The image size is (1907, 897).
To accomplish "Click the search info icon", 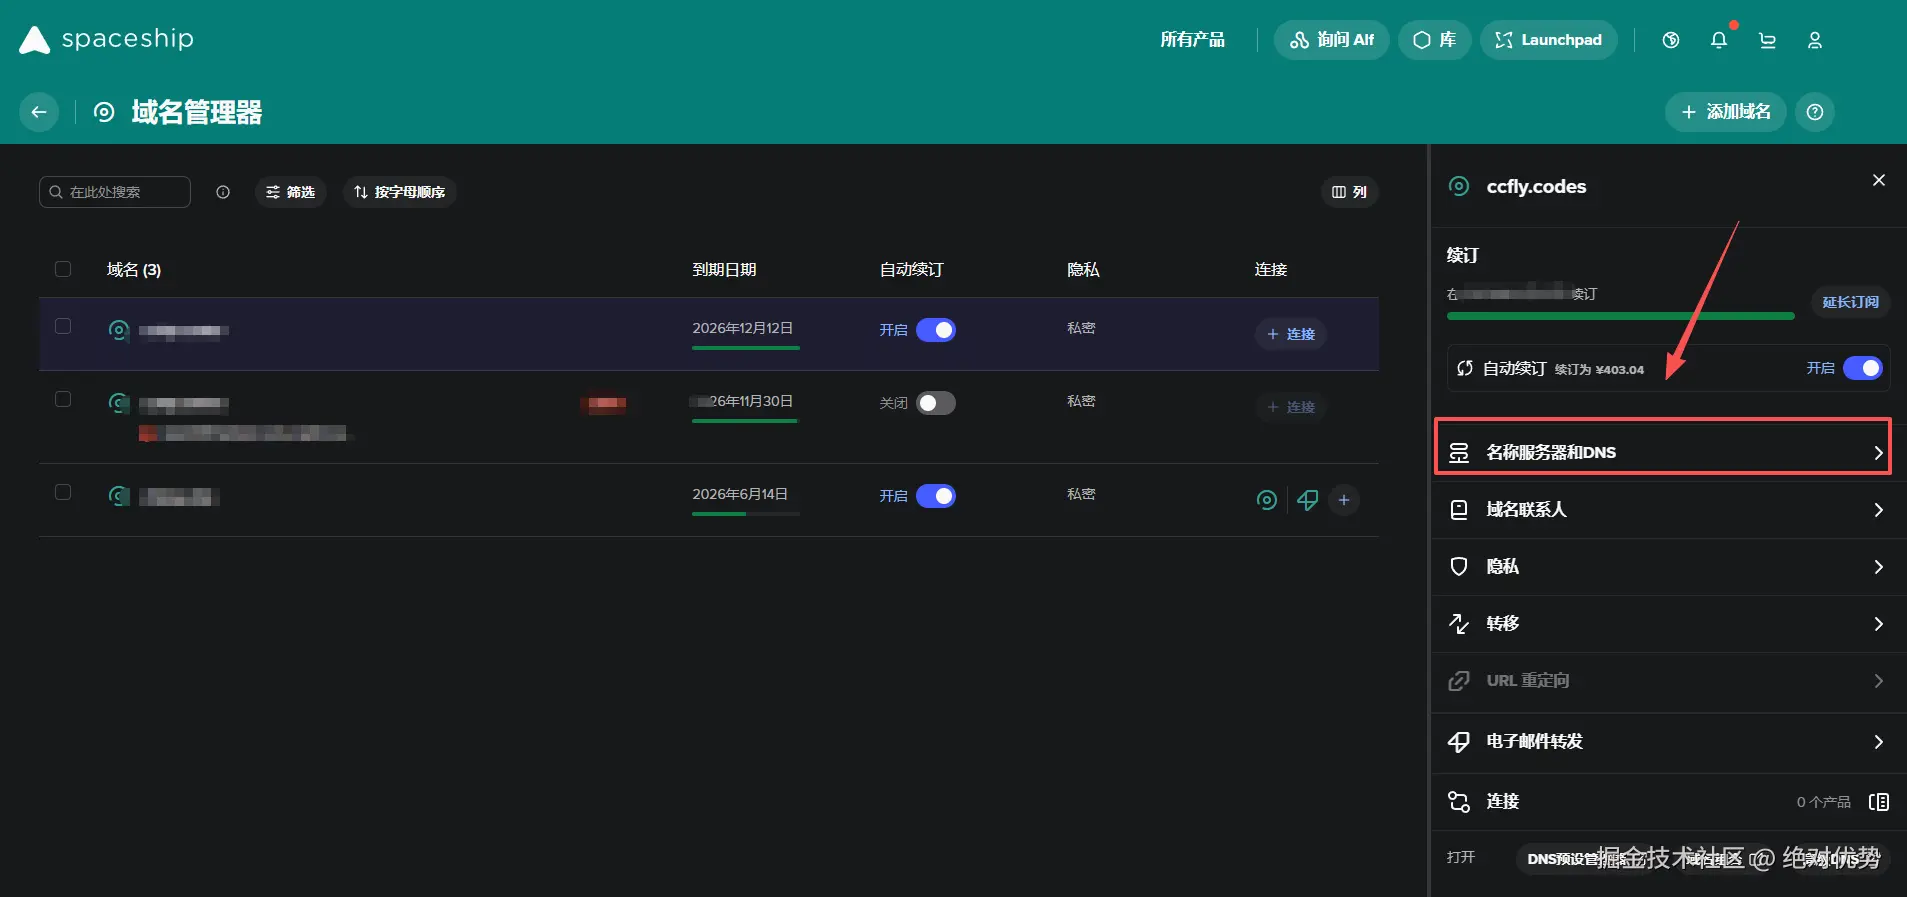I will [x=223, y=192].
